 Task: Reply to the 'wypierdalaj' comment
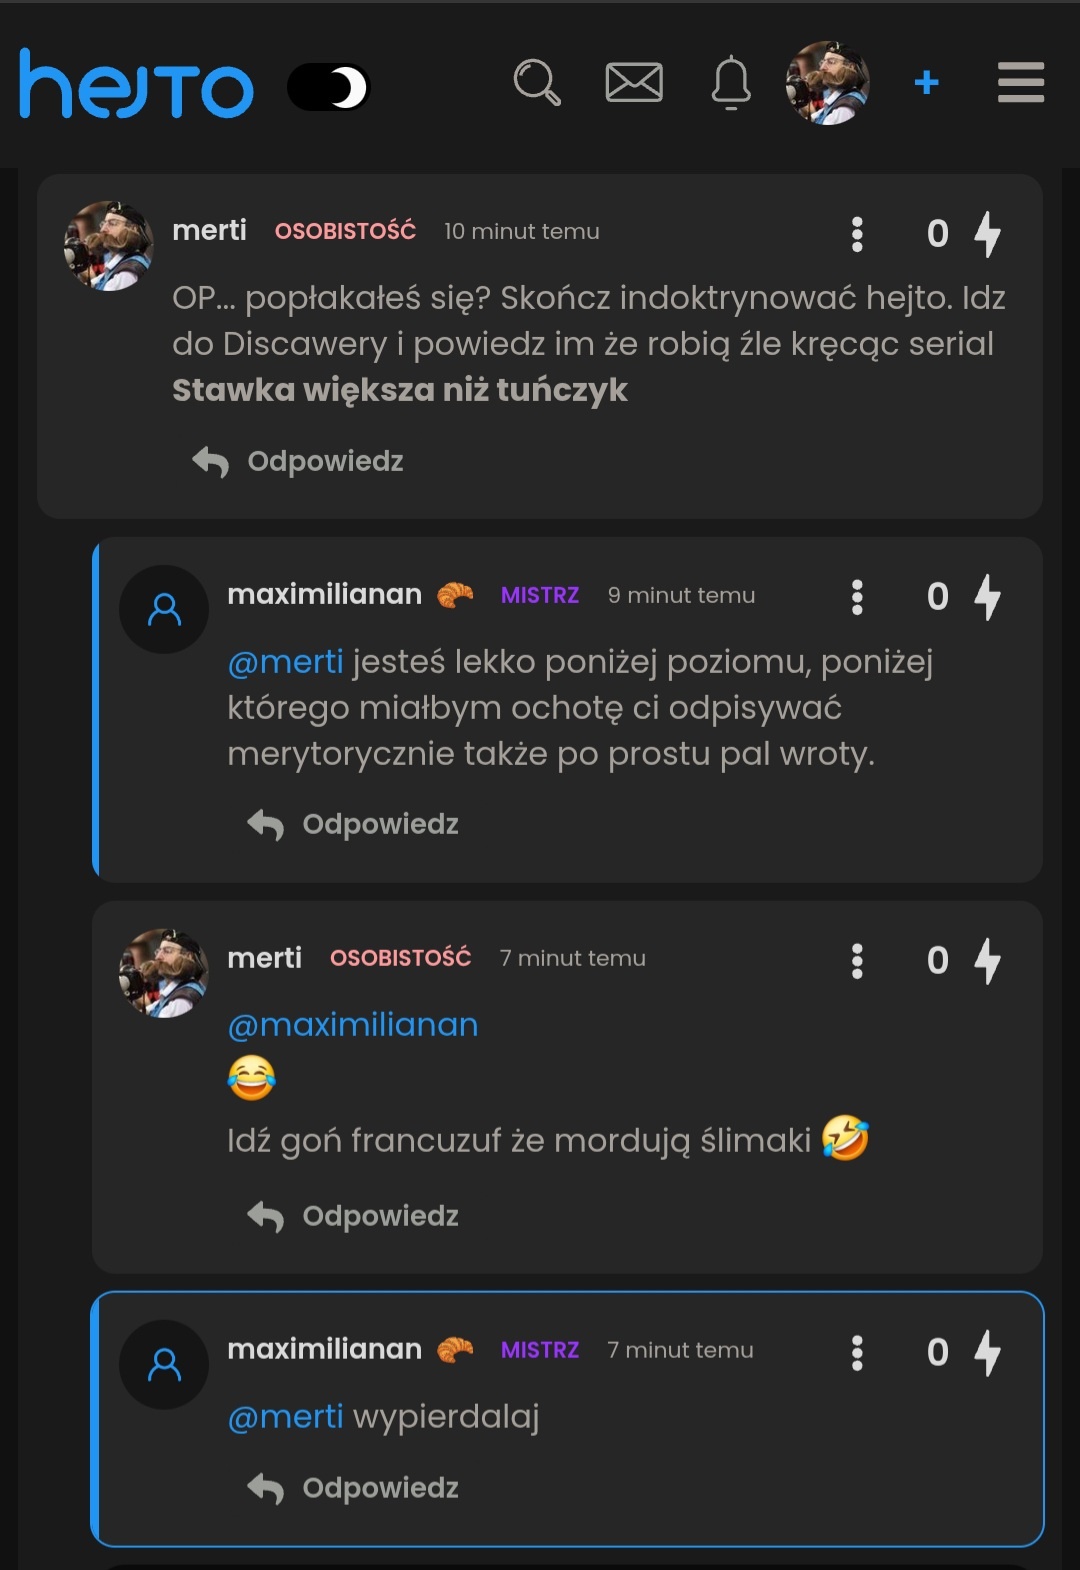click(353, 1488)
